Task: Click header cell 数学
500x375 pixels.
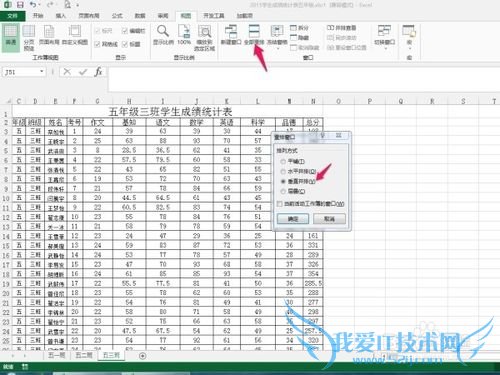Action: click(197, 122)
